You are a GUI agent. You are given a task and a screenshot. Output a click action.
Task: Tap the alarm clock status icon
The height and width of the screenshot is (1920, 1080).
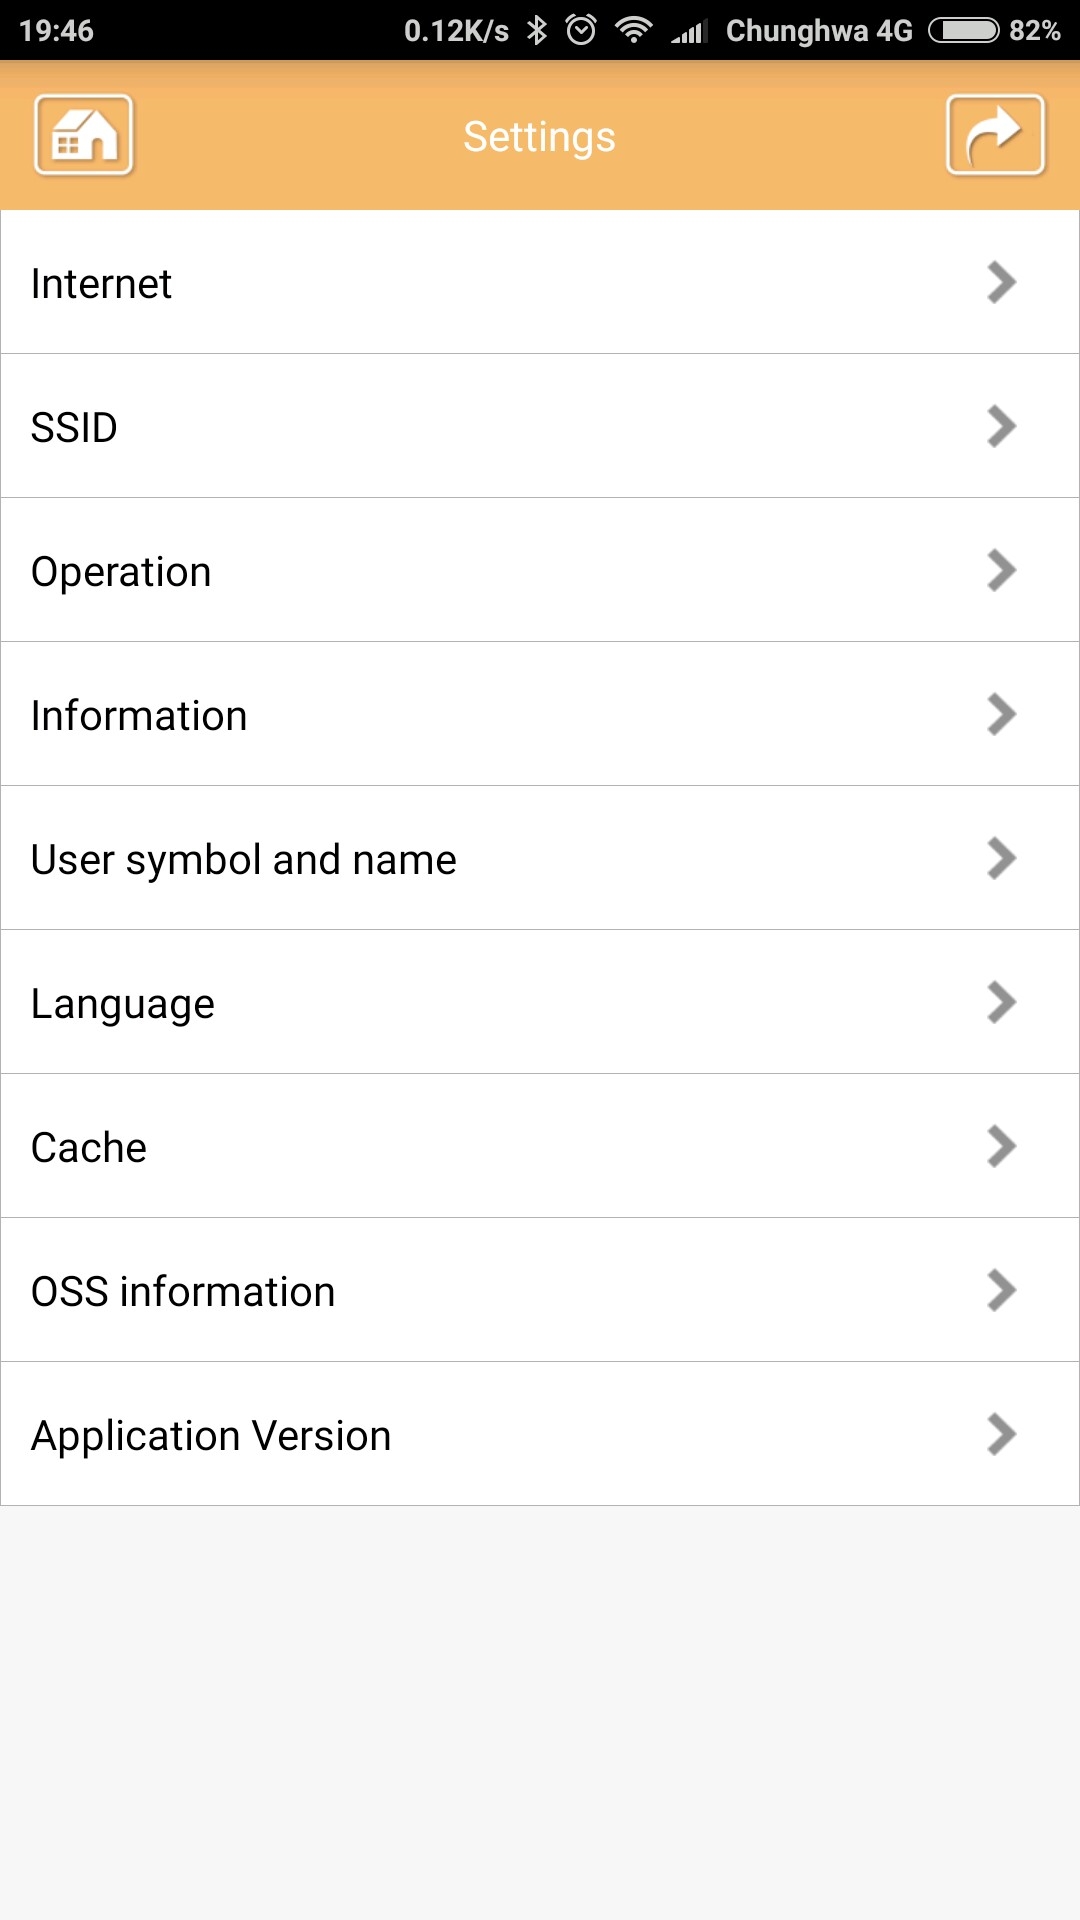coord(581,30)
